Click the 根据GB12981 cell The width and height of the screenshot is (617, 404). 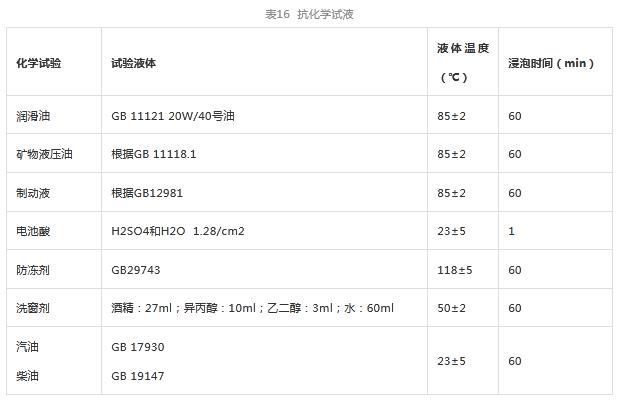pyautogui.click(x=149, y=193)
